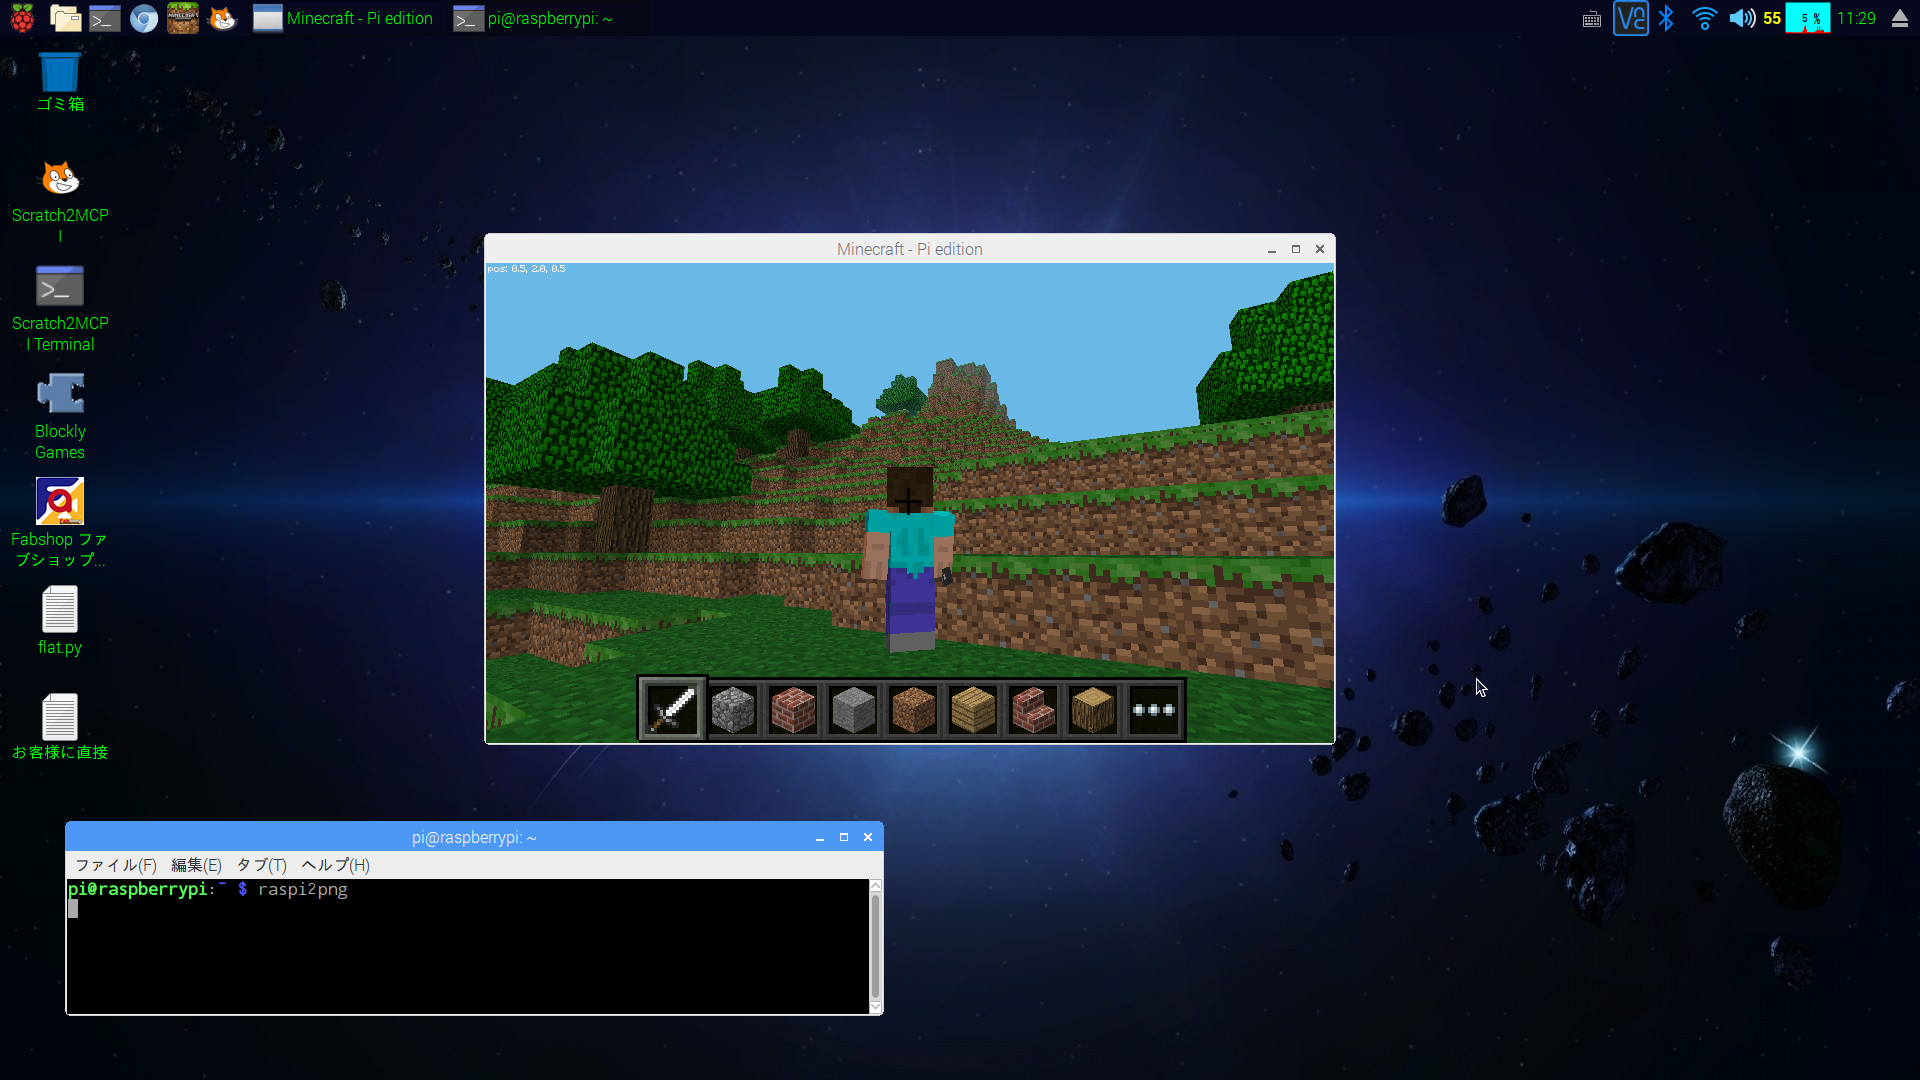The width and height of the screenshot is (1920, 1080).
Task: Click the terminal vertical scrollbar
Action: click(x=875, y=946)
